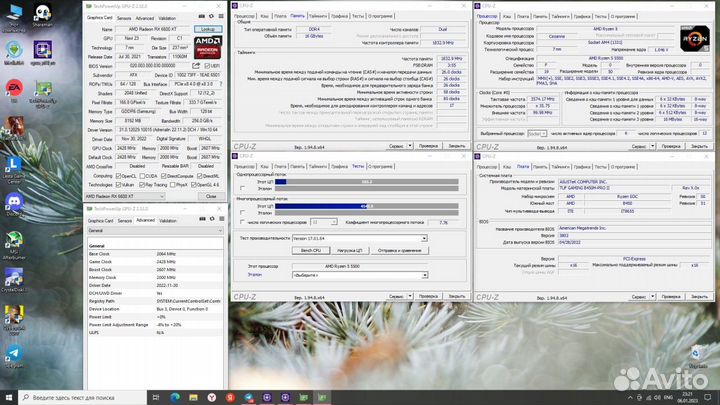
Task: Open the reference CPU dropdown «Выберите»
Action: [x=360, y=275]
